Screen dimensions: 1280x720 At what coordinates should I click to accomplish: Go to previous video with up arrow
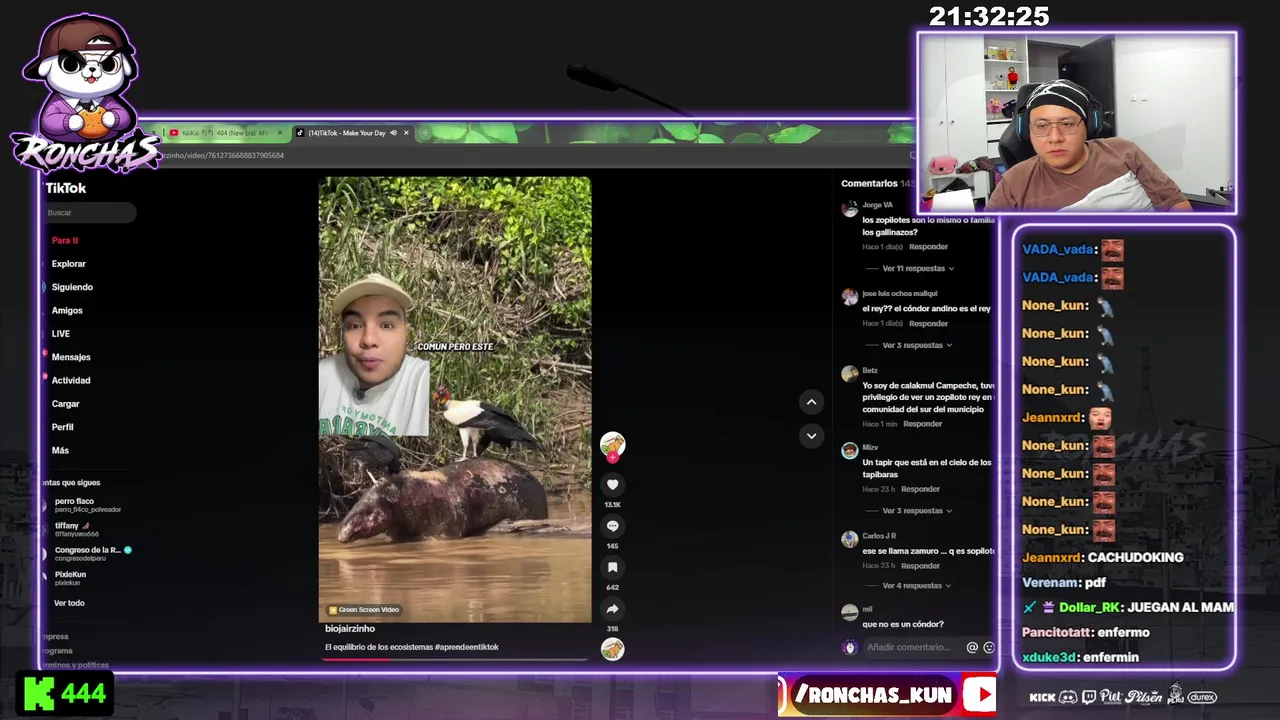coord(811,402)
